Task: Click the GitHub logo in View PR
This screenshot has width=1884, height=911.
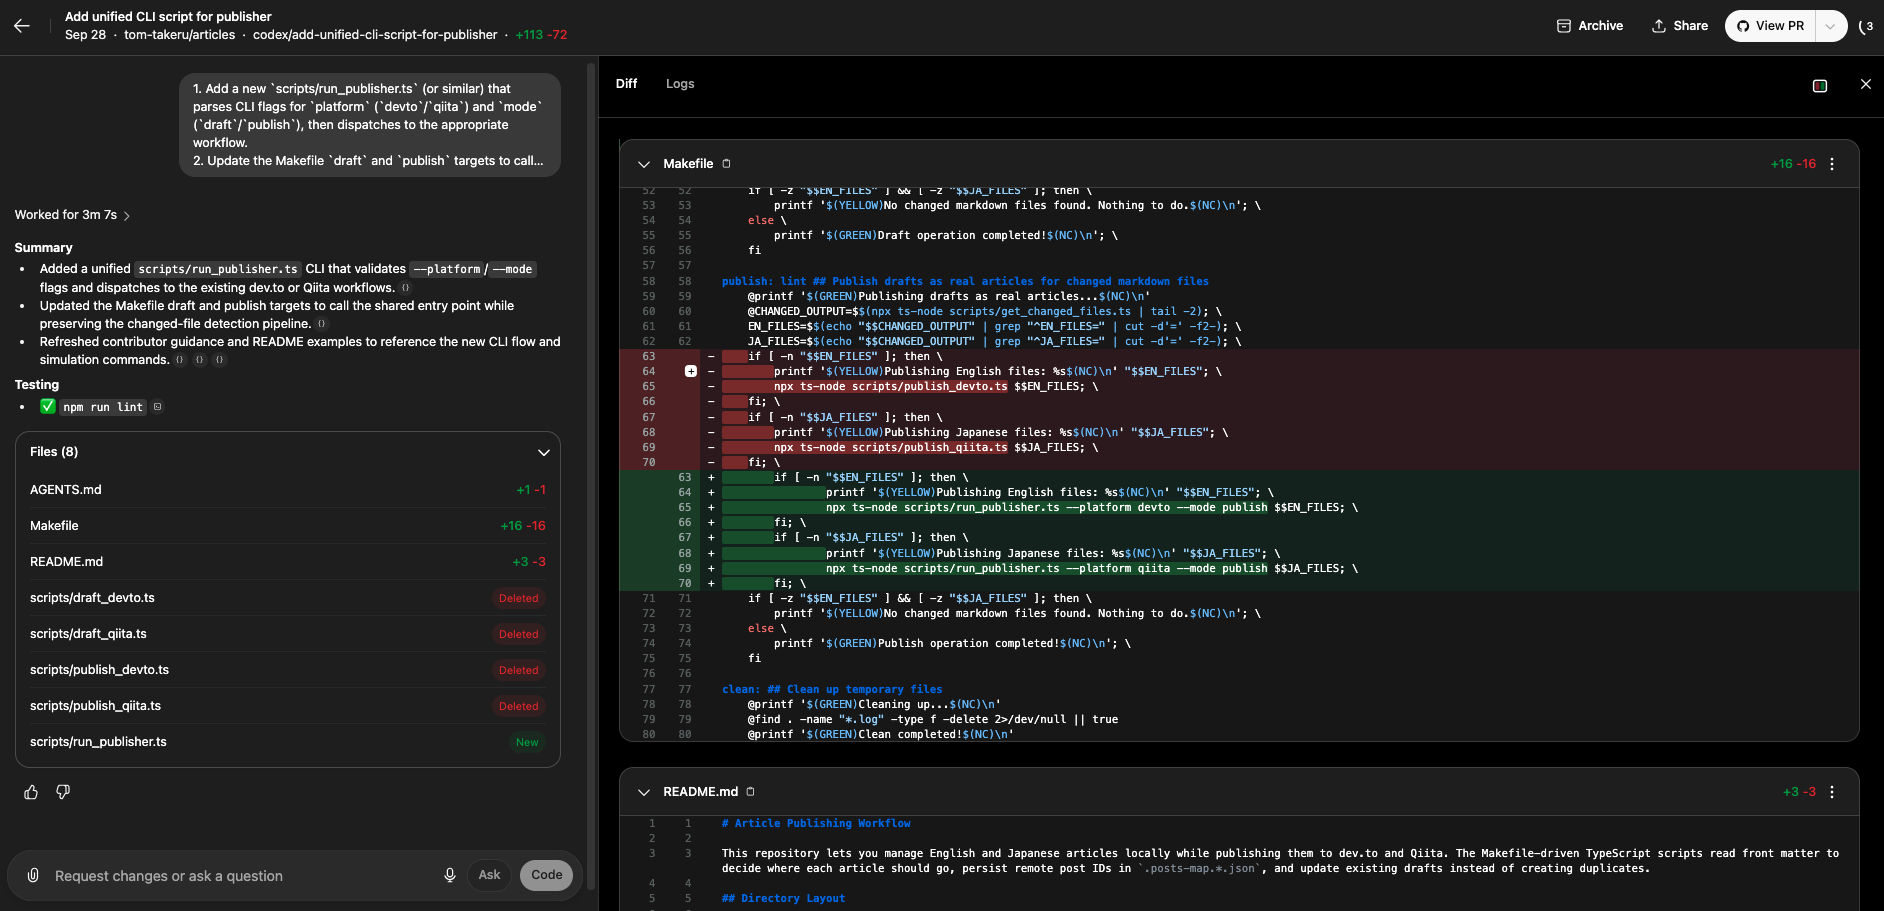Action: 1743,26
